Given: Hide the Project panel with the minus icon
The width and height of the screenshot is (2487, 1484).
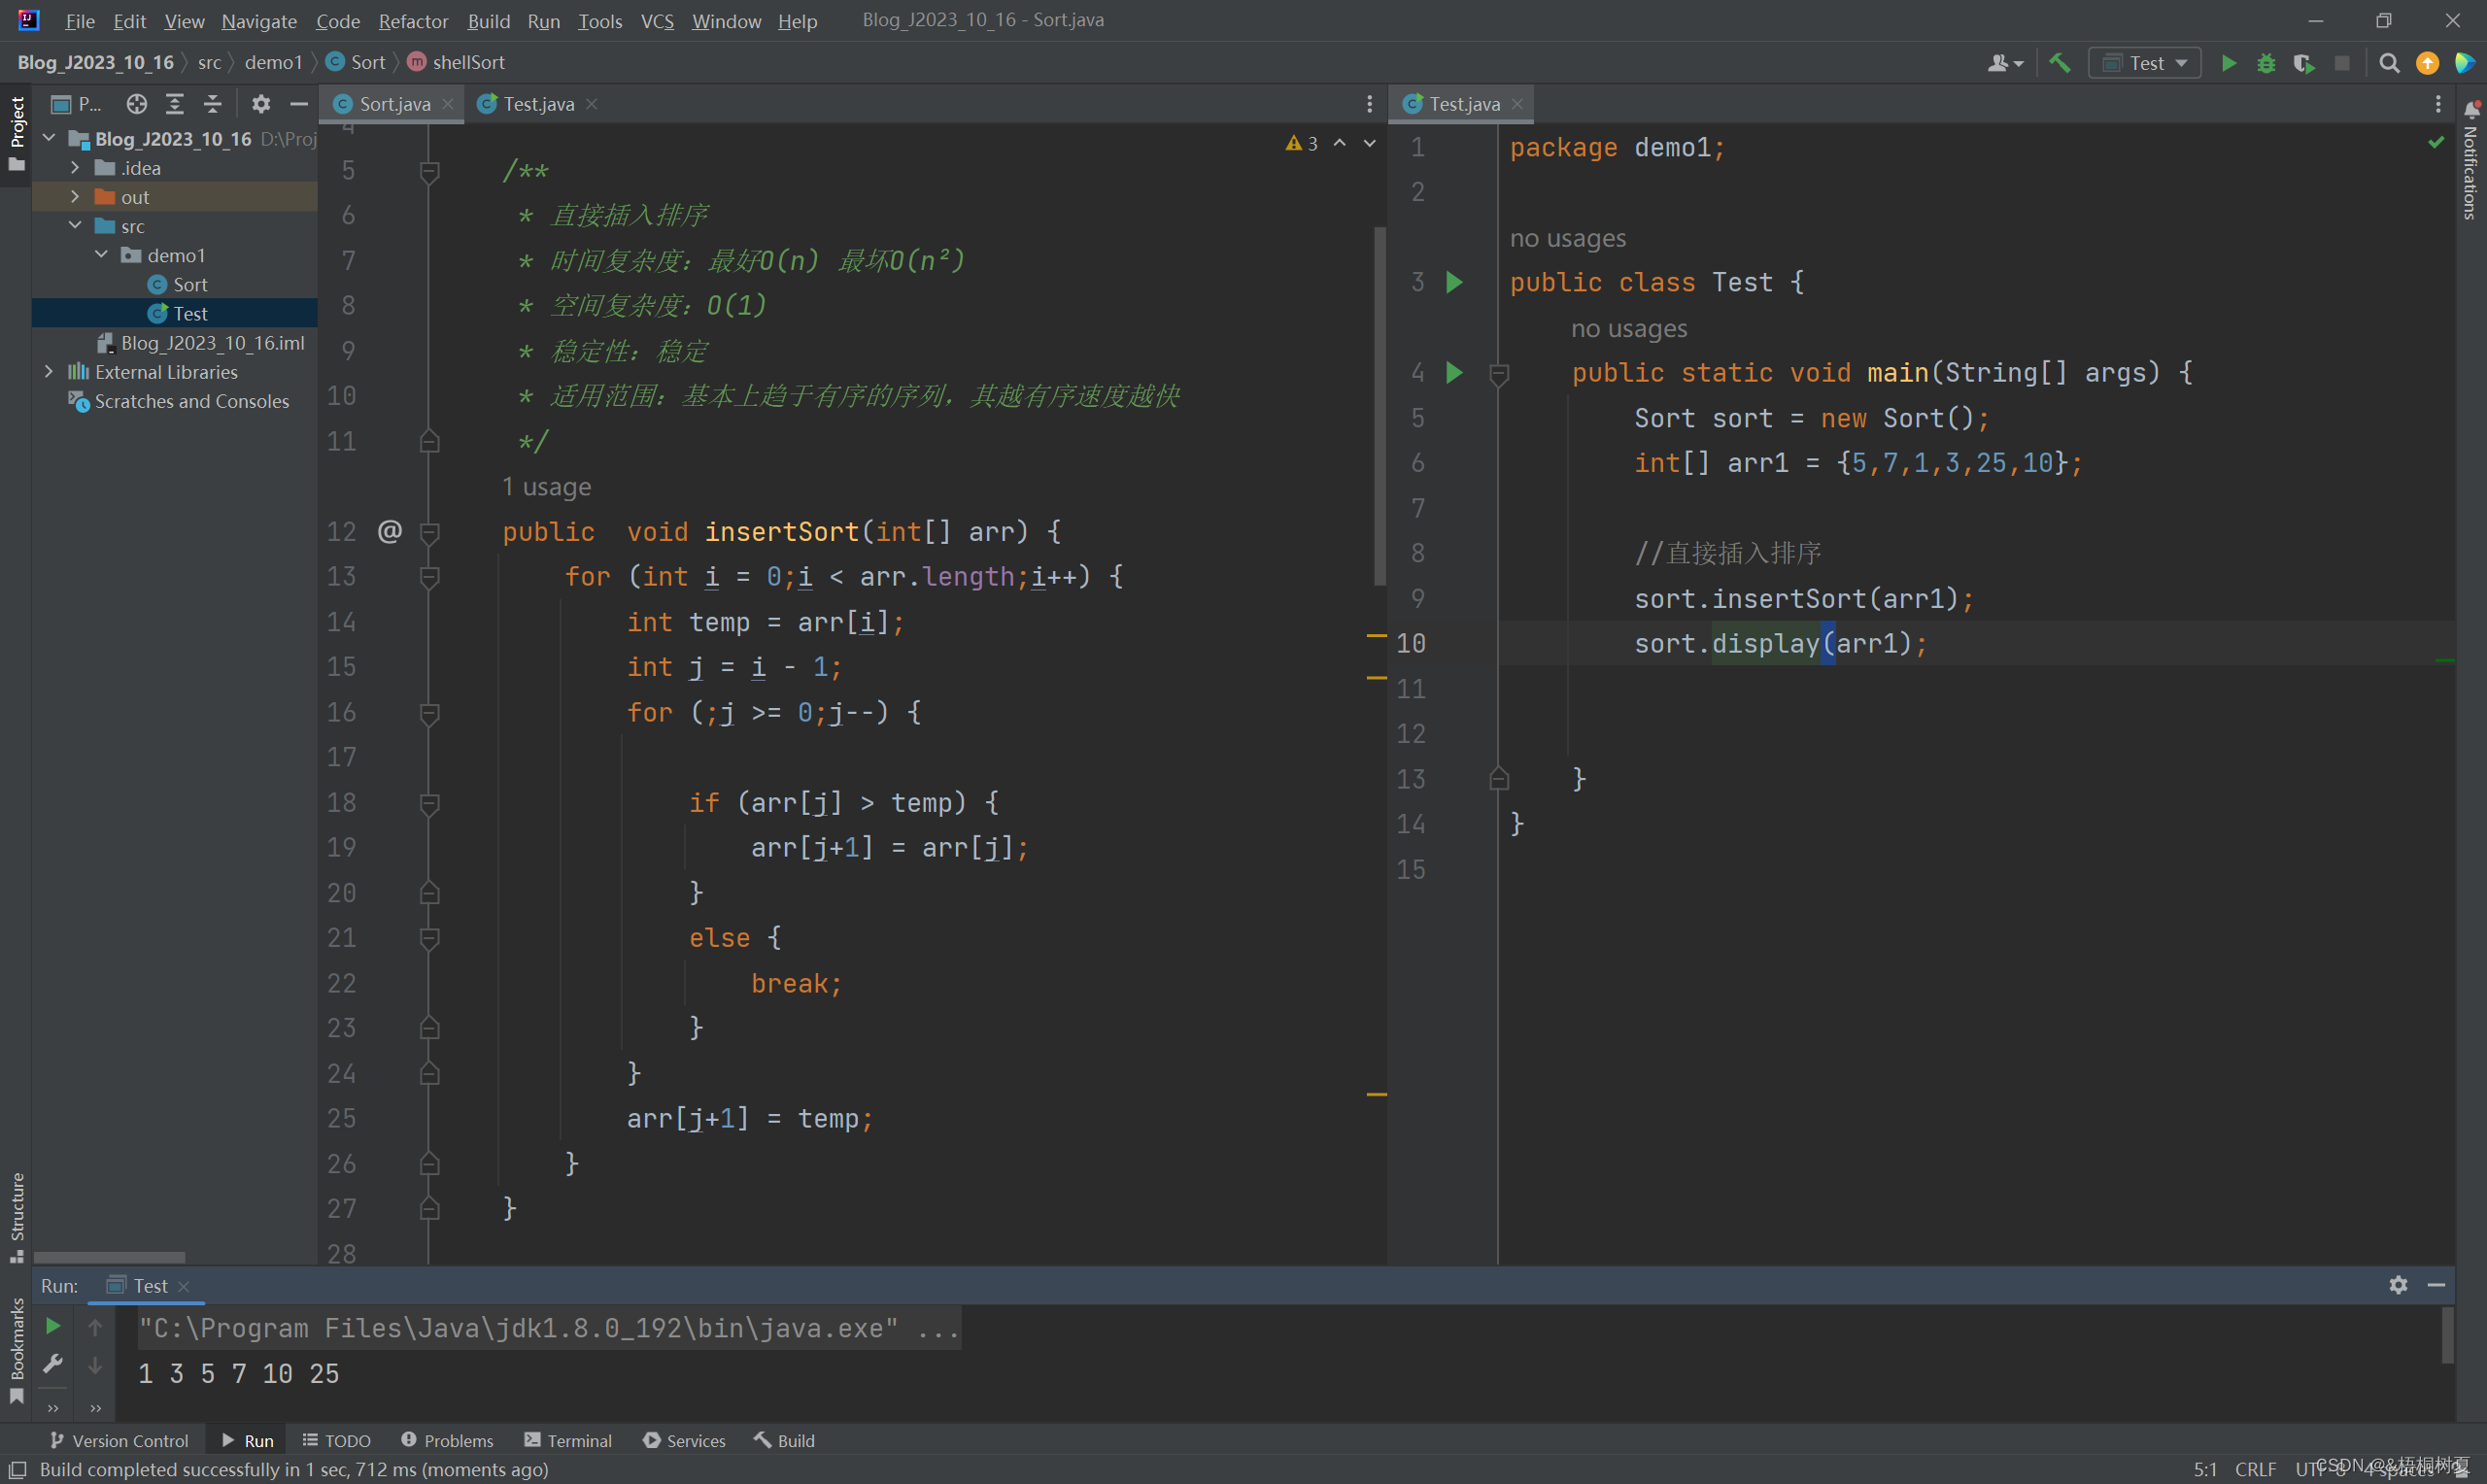Looking at the screenshot, I should 298,104.
